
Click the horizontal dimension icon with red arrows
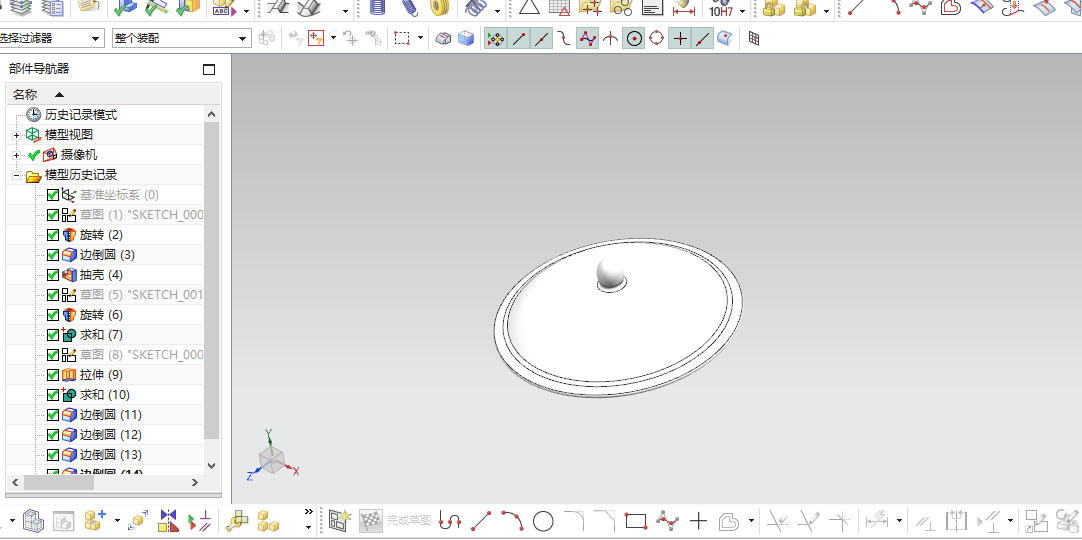[683, 8]
